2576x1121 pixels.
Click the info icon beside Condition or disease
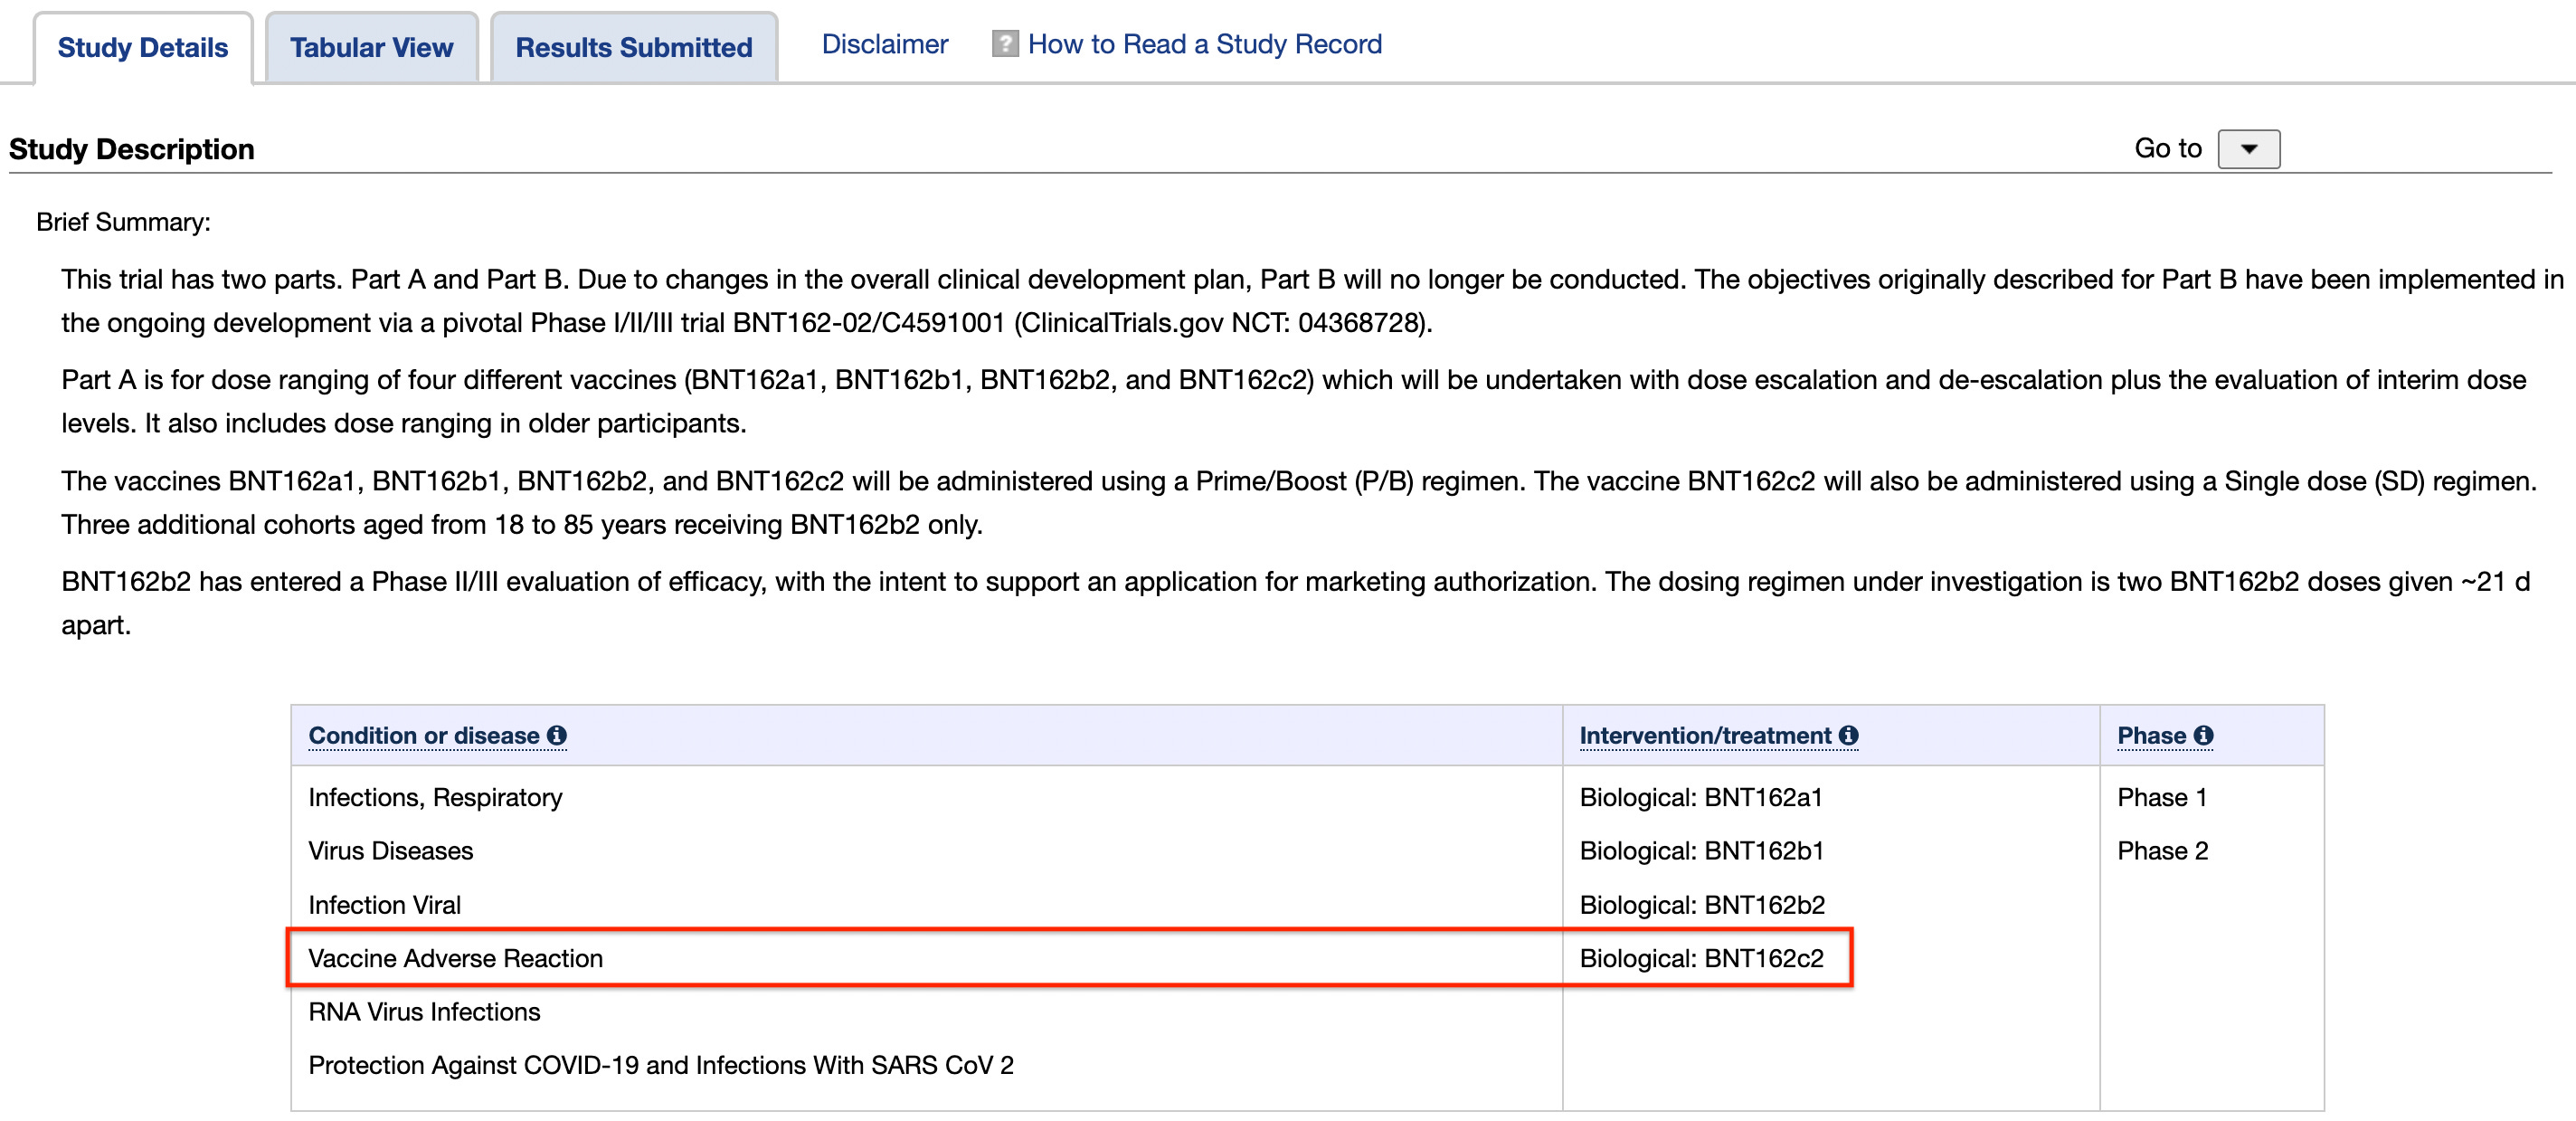pyautogui.click(x=557, y=735)
